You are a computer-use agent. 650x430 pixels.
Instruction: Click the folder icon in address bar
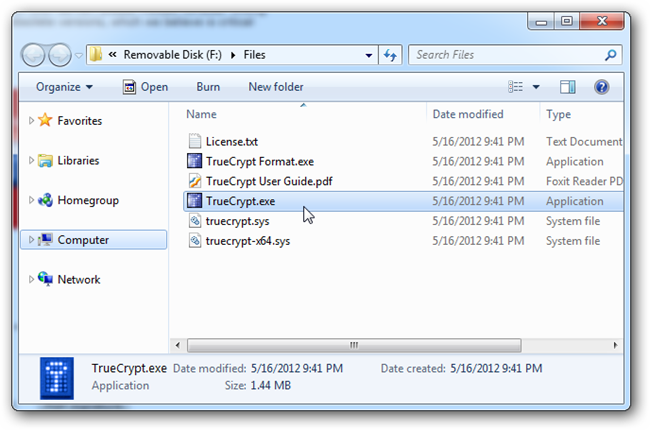coord(96,54)
